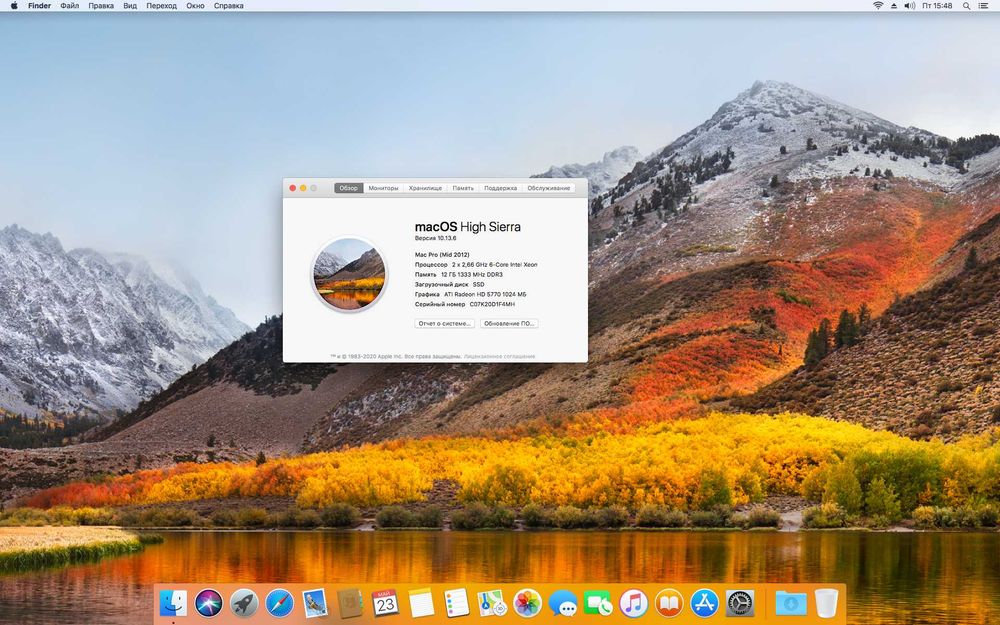
Task: Open FaceTime icon in Dock
Action: coord(598,603)
